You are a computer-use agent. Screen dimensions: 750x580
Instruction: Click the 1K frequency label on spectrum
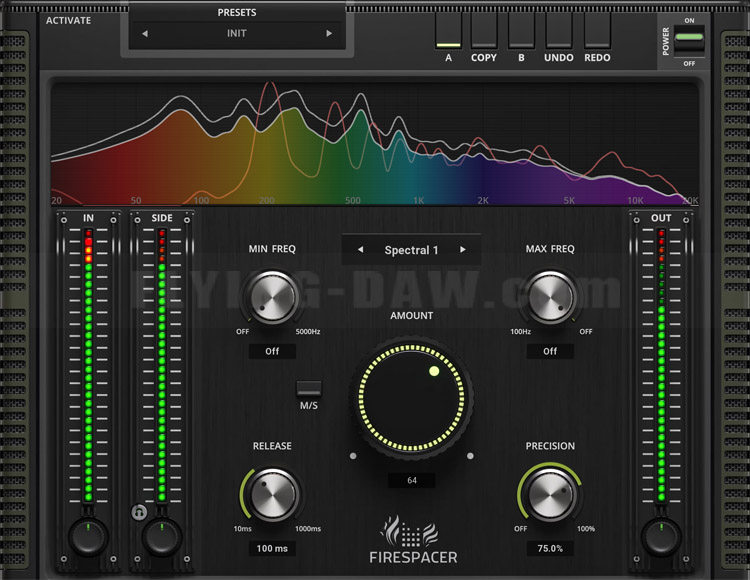click(419, 200)
